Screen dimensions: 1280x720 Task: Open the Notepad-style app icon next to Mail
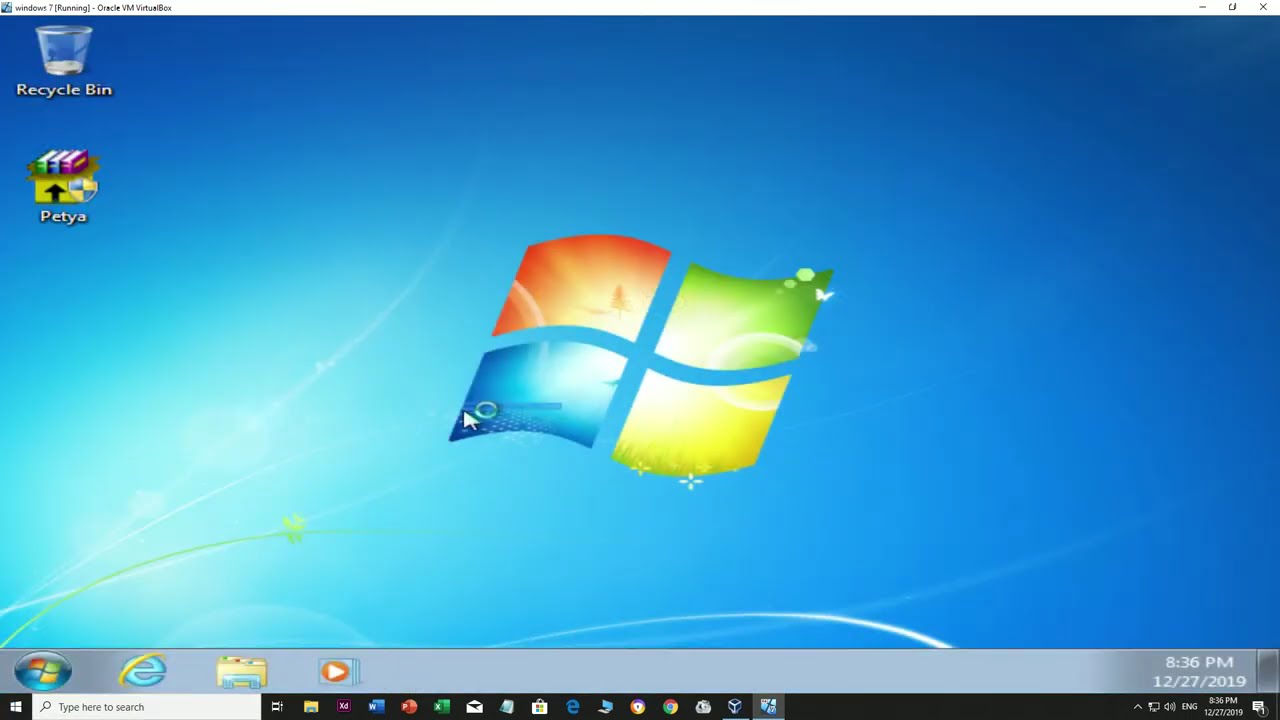[507, 707]
